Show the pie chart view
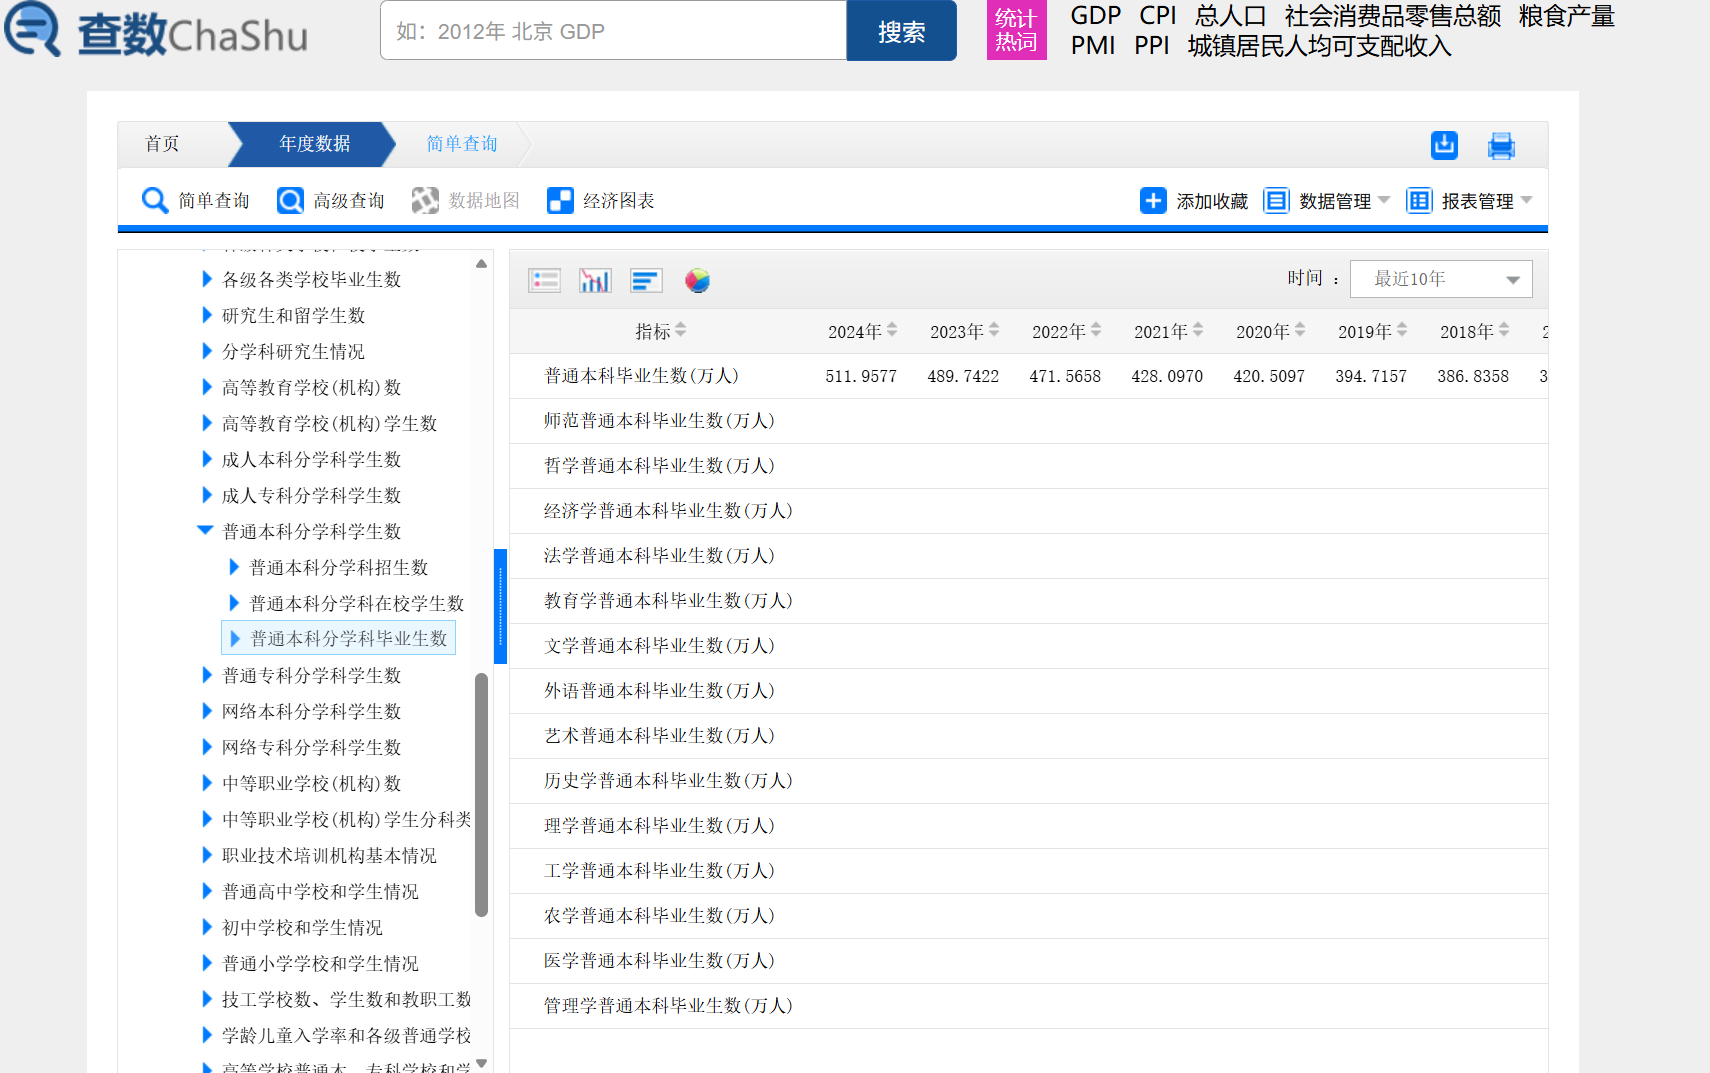This screenshot has width=1710, height=1073. [x=697, y=281]
